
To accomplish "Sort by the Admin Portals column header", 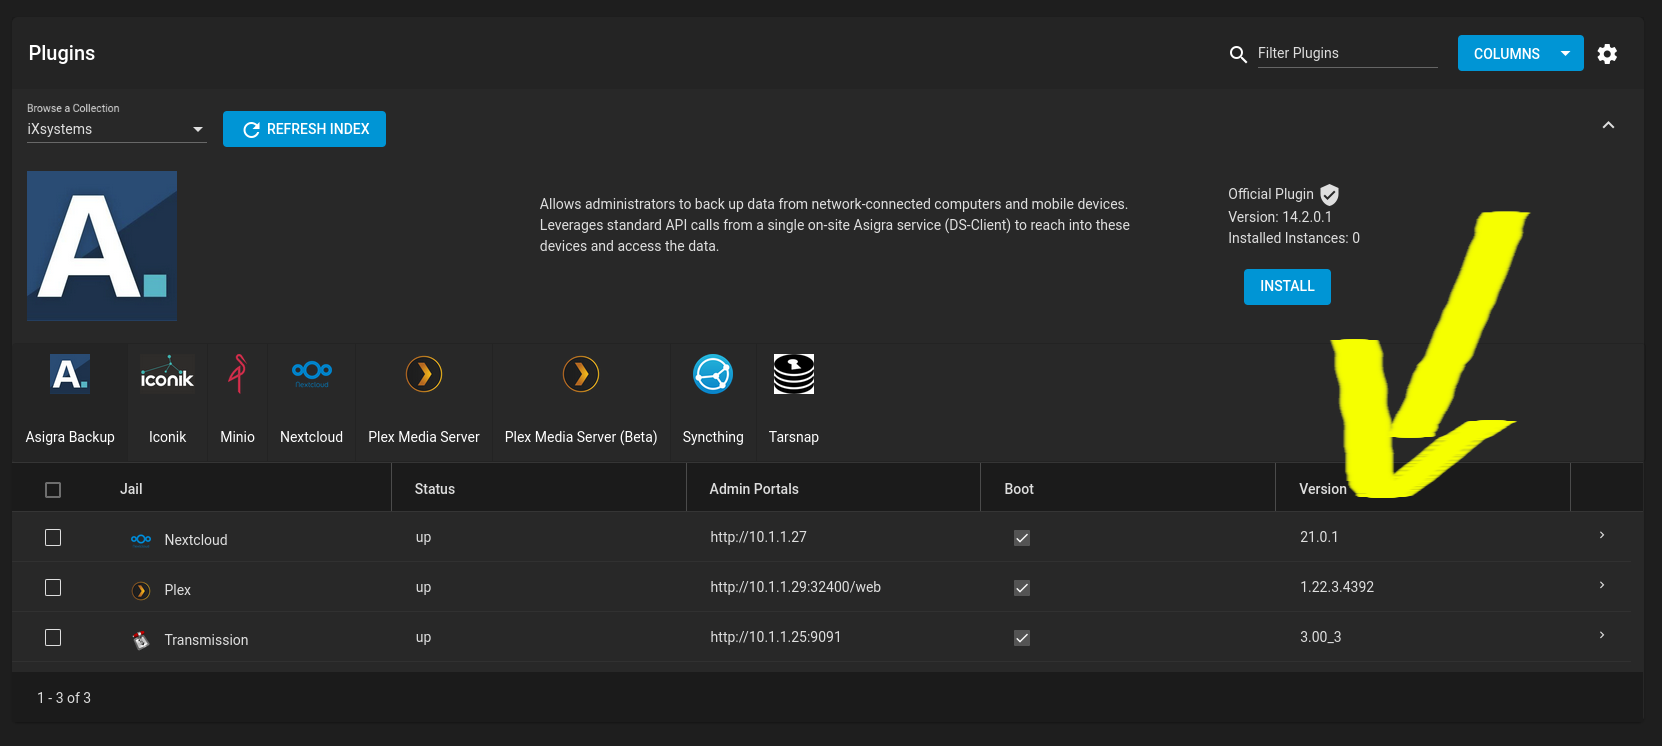I will (x=754, y=489).
